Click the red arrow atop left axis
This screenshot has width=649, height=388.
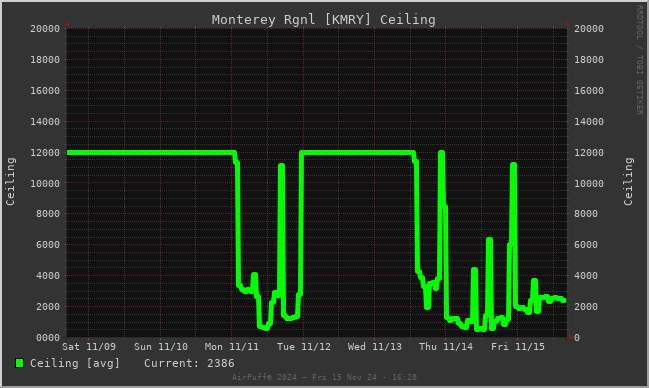67,24
